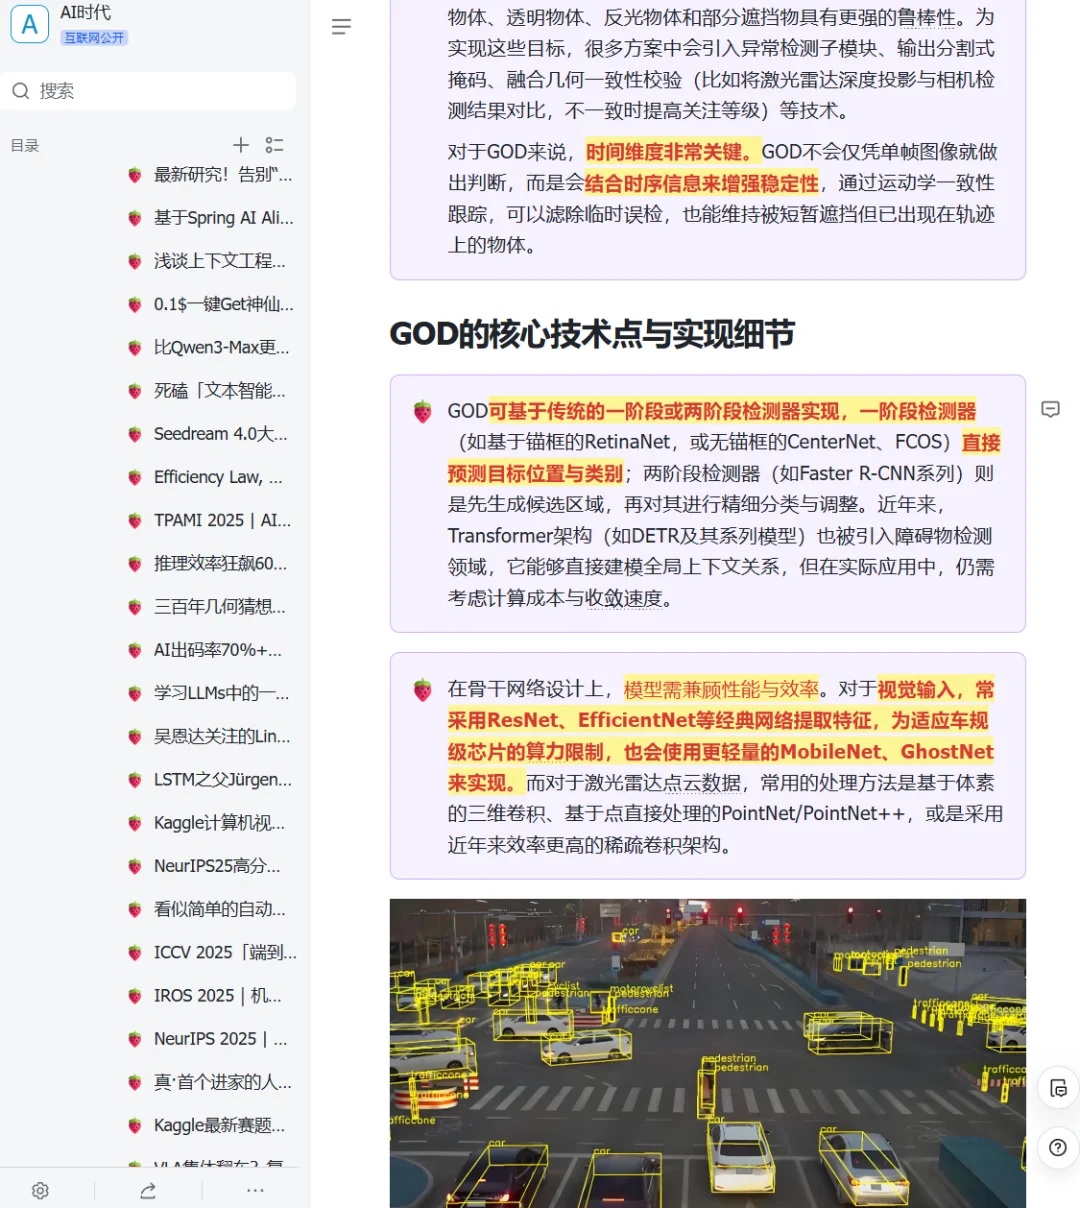Open help via question mark icon

click(1058, 1148)
